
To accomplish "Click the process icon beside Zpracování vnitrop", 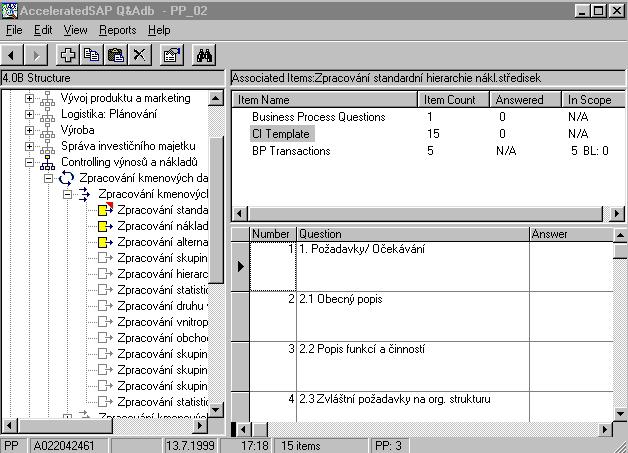I will tap(106, 322).
